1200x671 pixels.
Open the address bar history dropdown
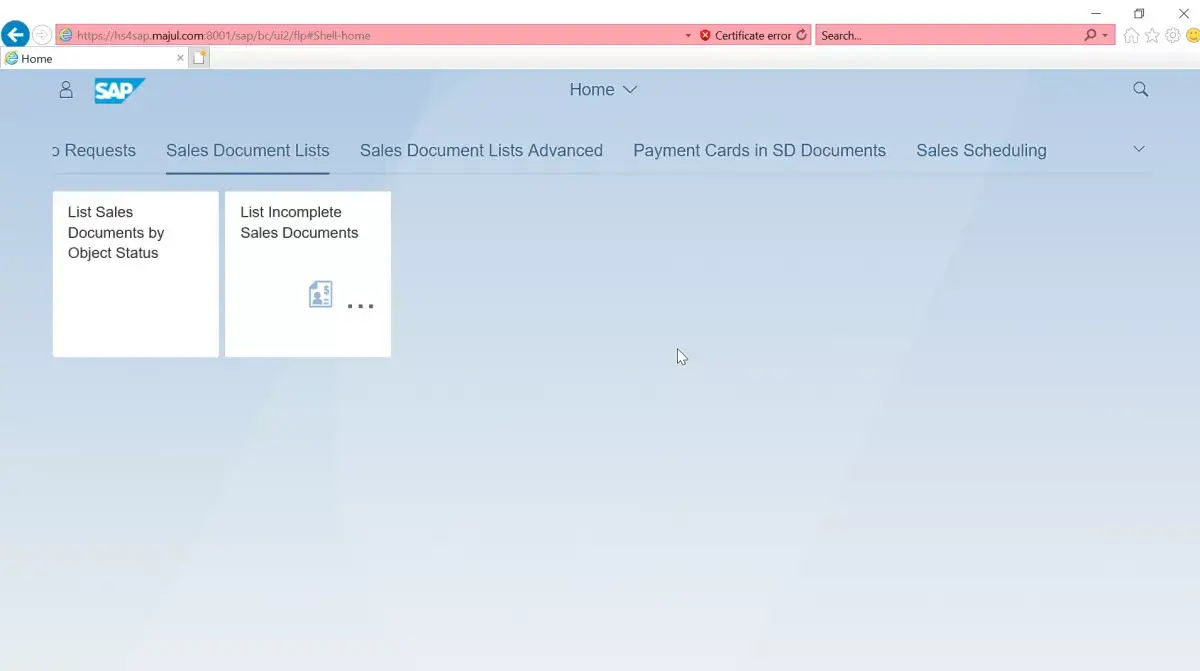(688, 35)
